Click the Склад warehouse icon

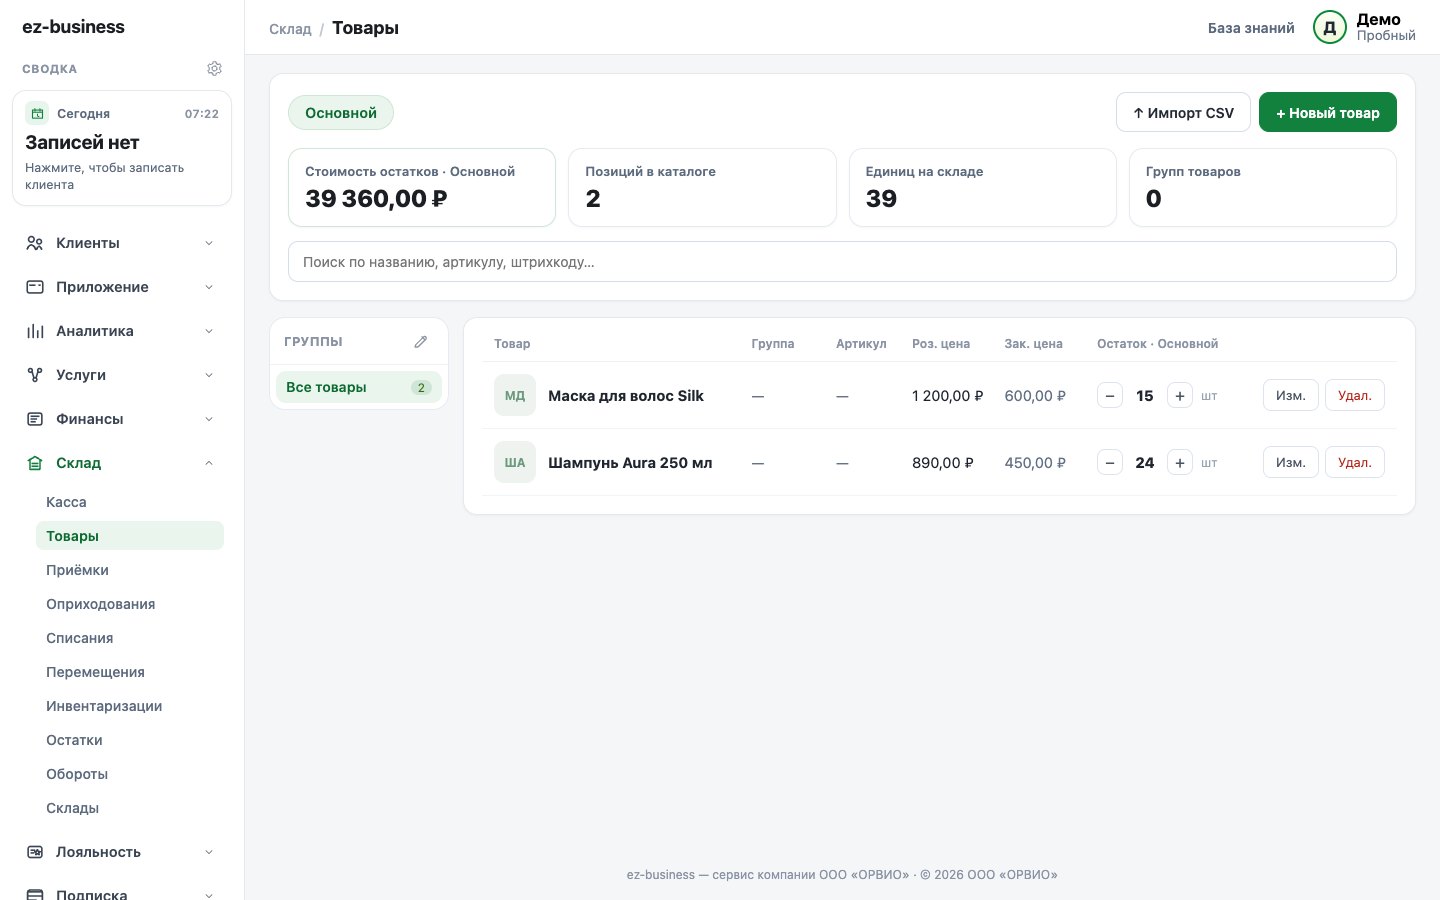(x=35, y=463)
